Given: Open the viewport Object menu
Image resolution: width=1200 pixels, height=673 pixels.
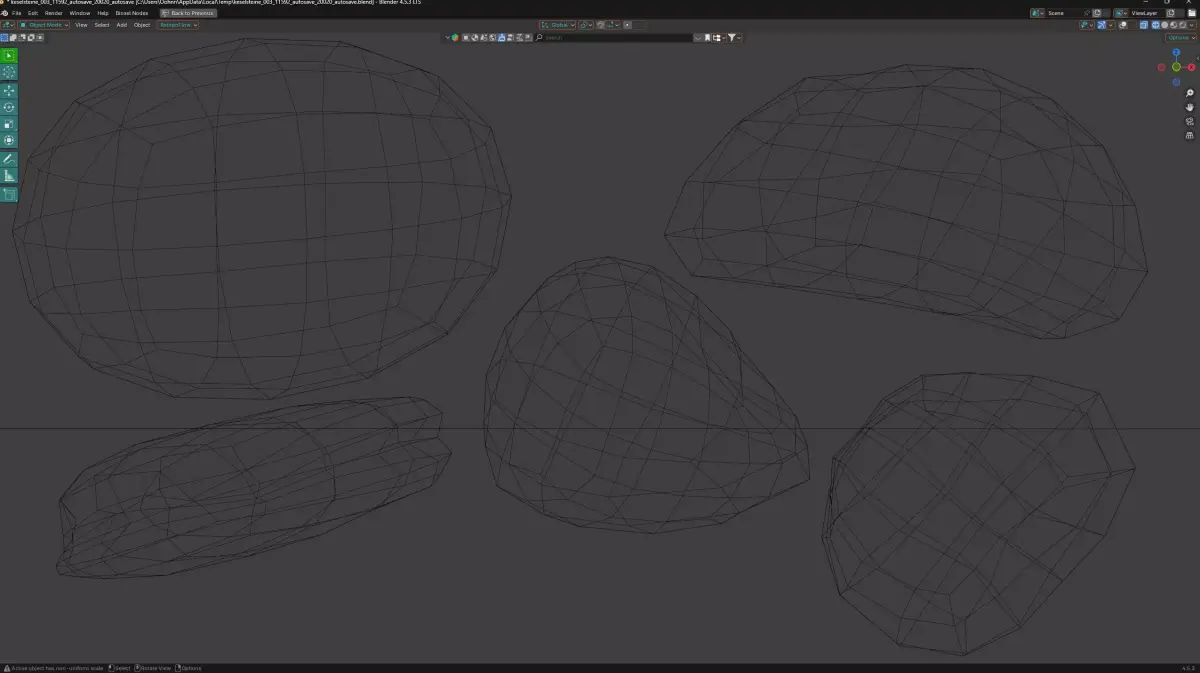Looking at the screenshot, I should (142, 24).
